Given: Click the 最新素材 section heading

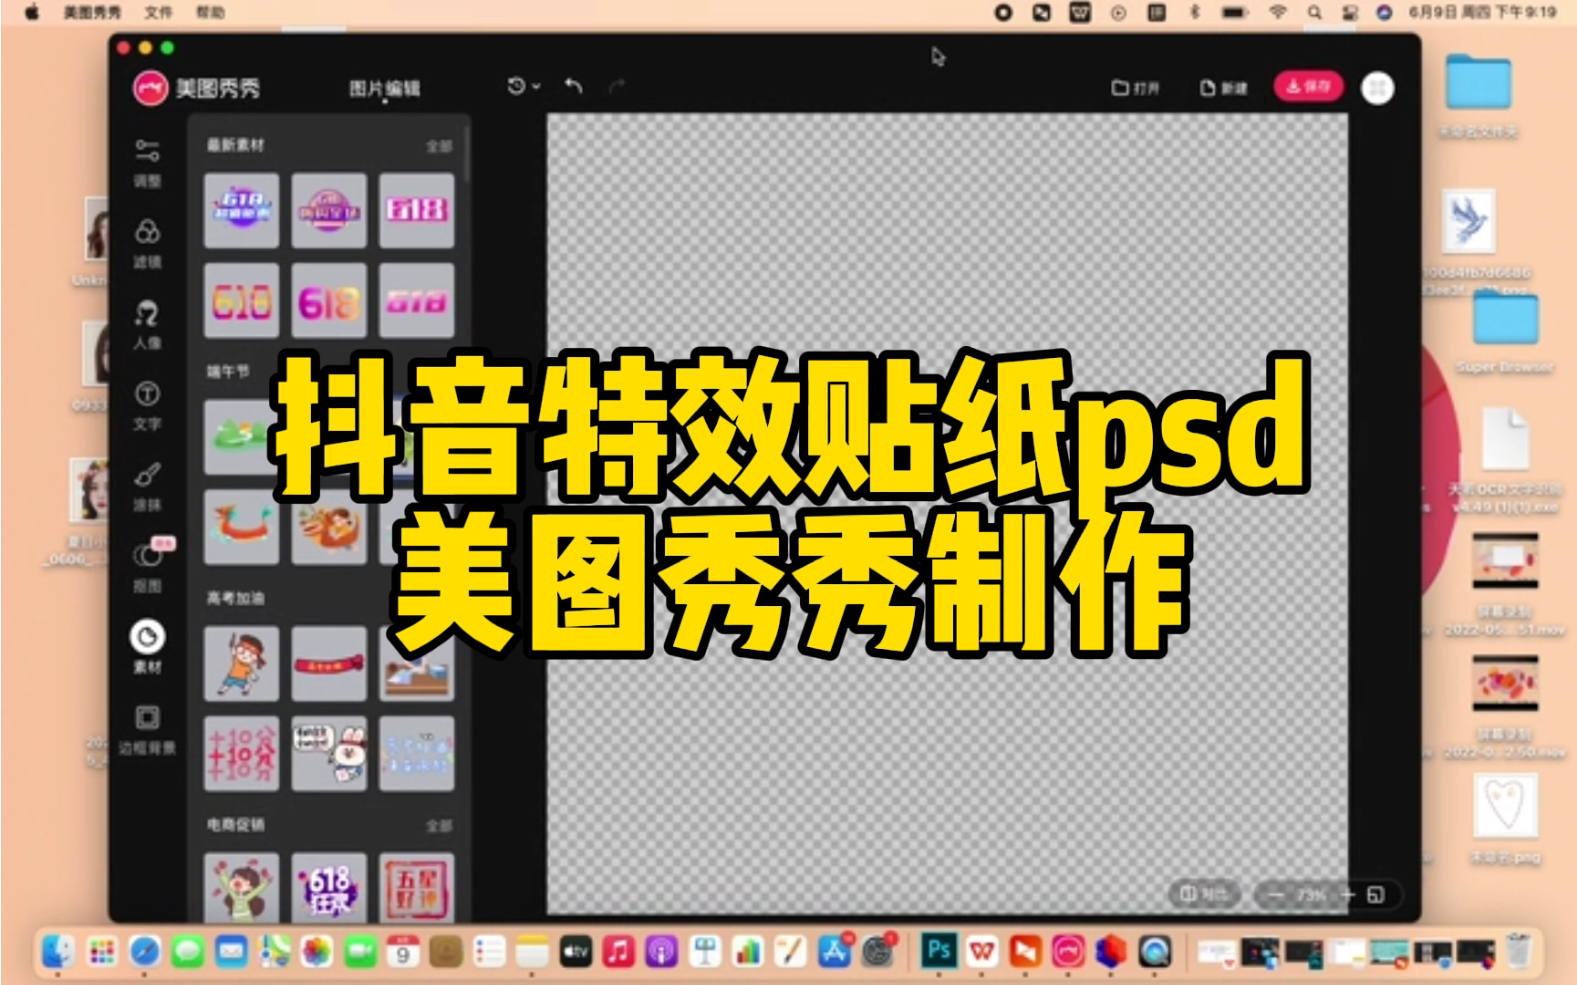Looking at the screenshot, I should coord(236,145).
